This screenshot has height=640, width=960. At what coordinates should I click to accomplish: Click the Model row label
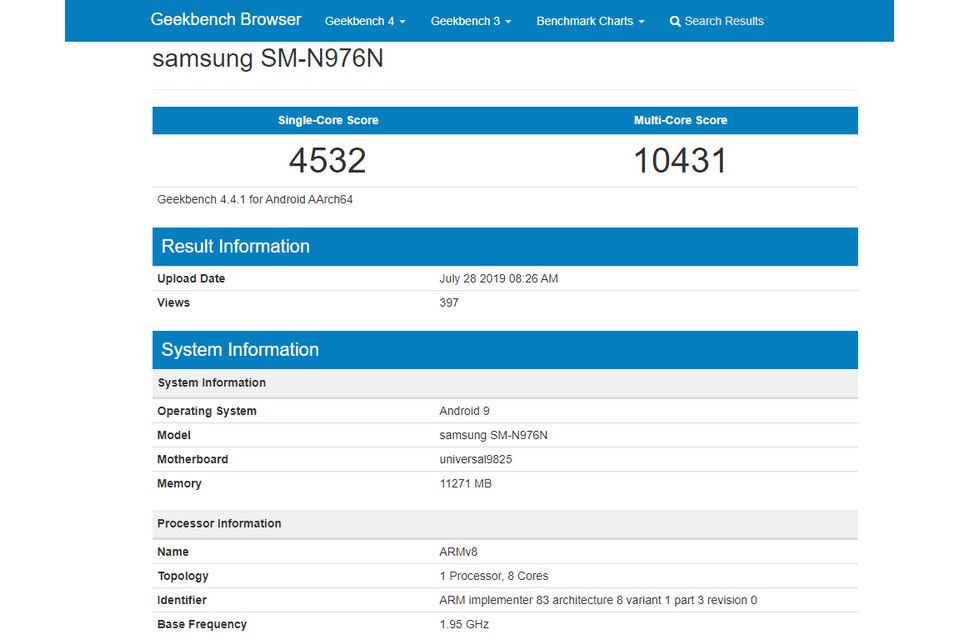[x=174, y=435]
